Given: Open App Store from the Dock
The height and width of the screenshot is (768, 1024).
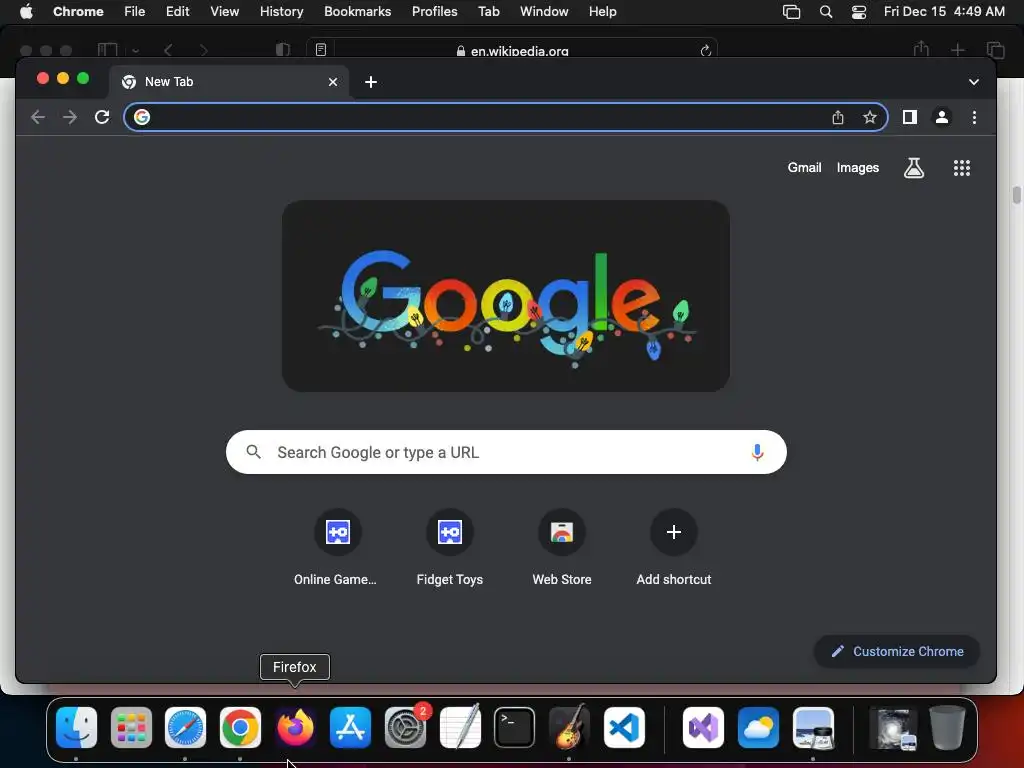Looking at the screenshot, I should click(x=350, y=727).
